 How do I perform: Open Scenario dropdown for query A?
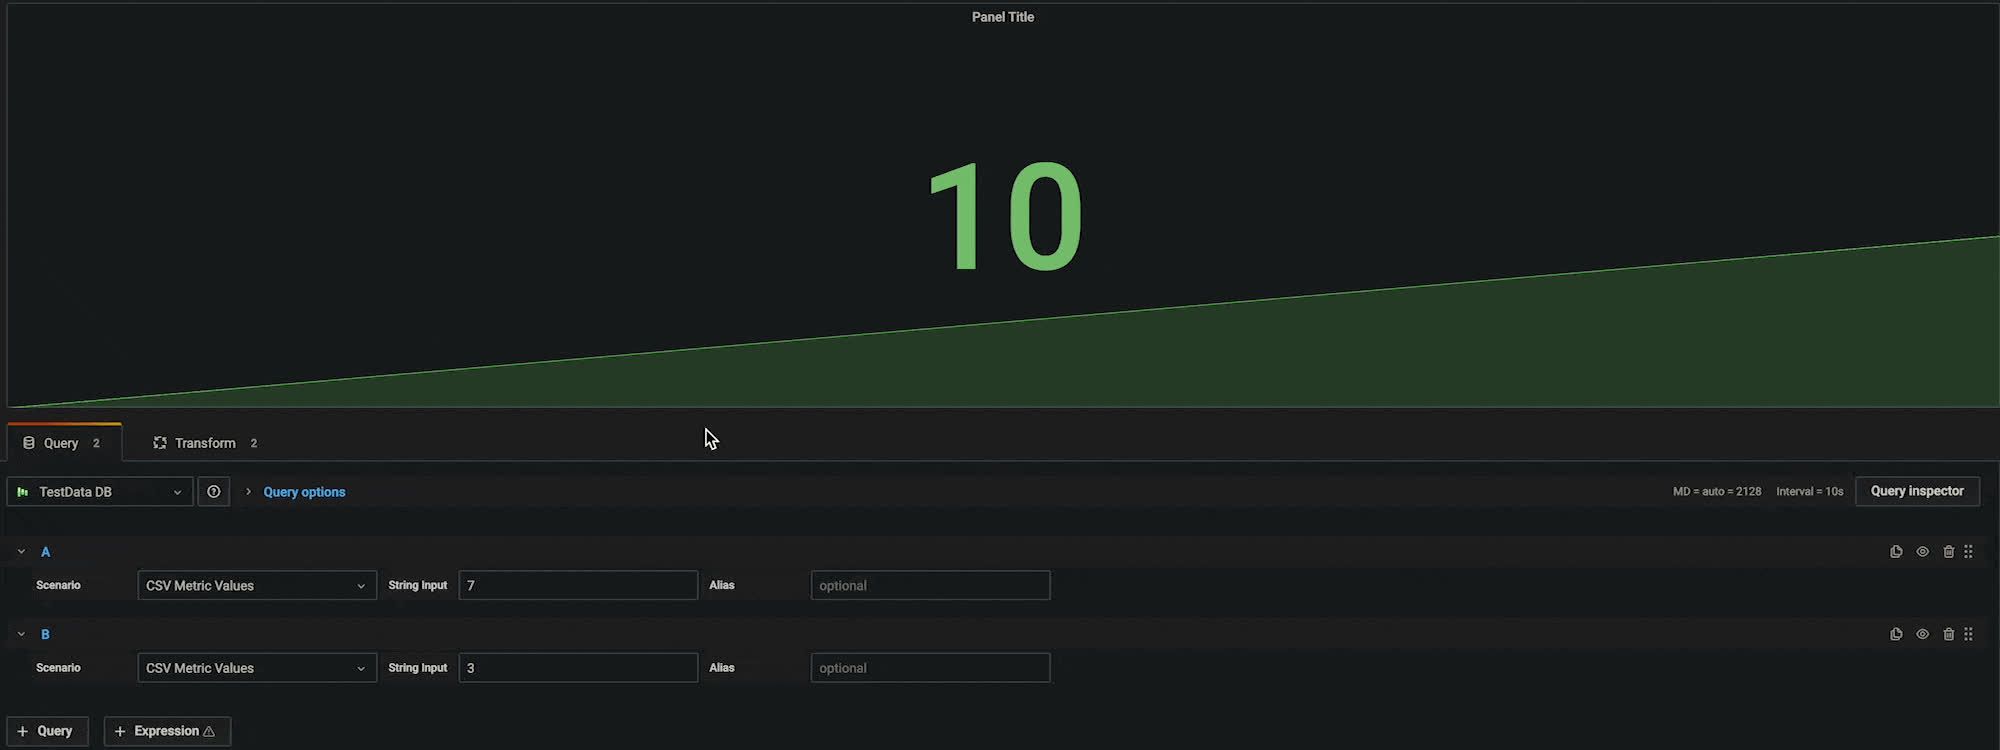(256, 586)
